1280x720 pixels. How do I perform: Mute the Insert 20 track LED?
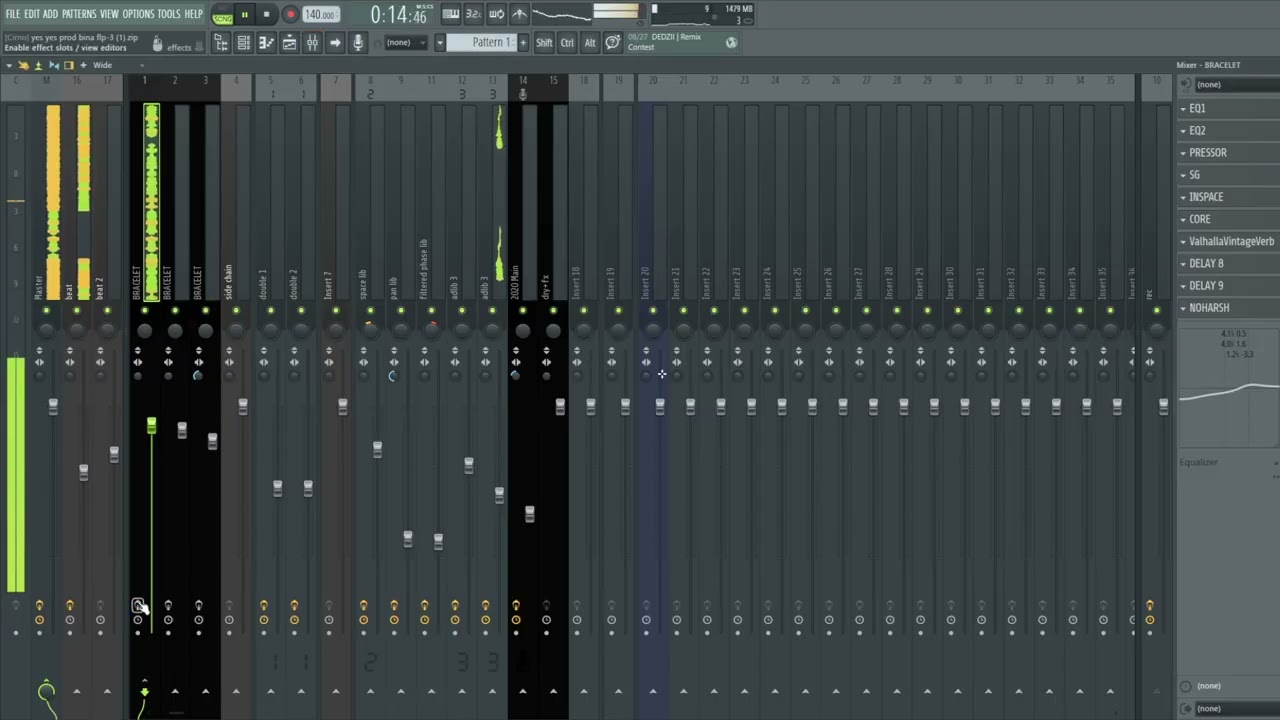coord(653,311)
